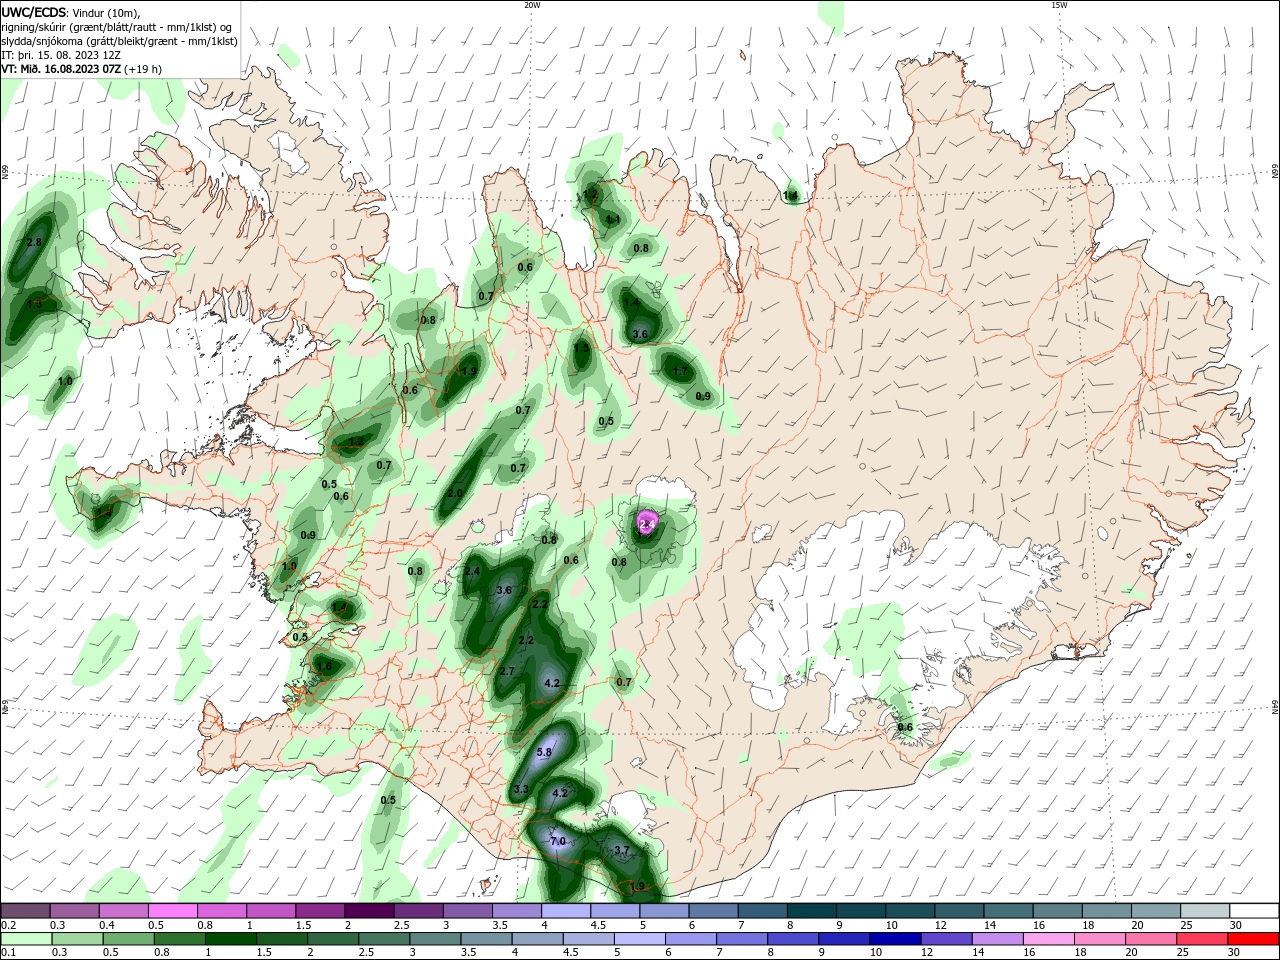This screenshot has height=960, width=1280.
Task: Click the 20W longitude label at top
Action: (x=532, y=5)
